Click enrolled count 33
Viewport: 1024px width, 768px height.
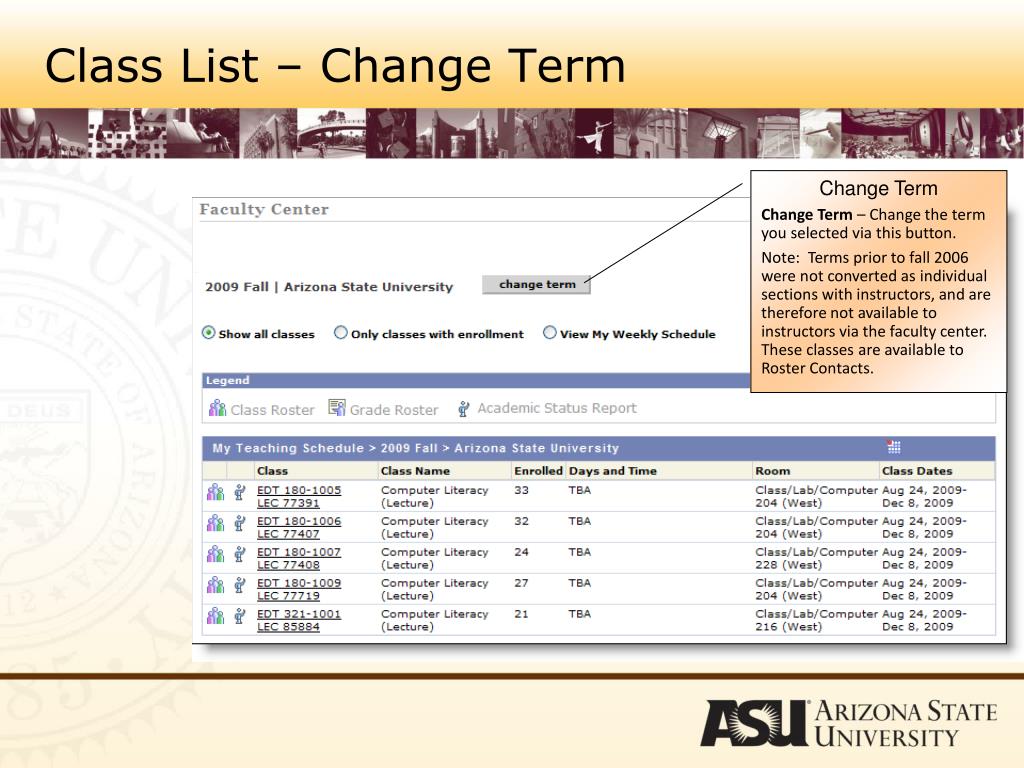[x=521, y=490]
